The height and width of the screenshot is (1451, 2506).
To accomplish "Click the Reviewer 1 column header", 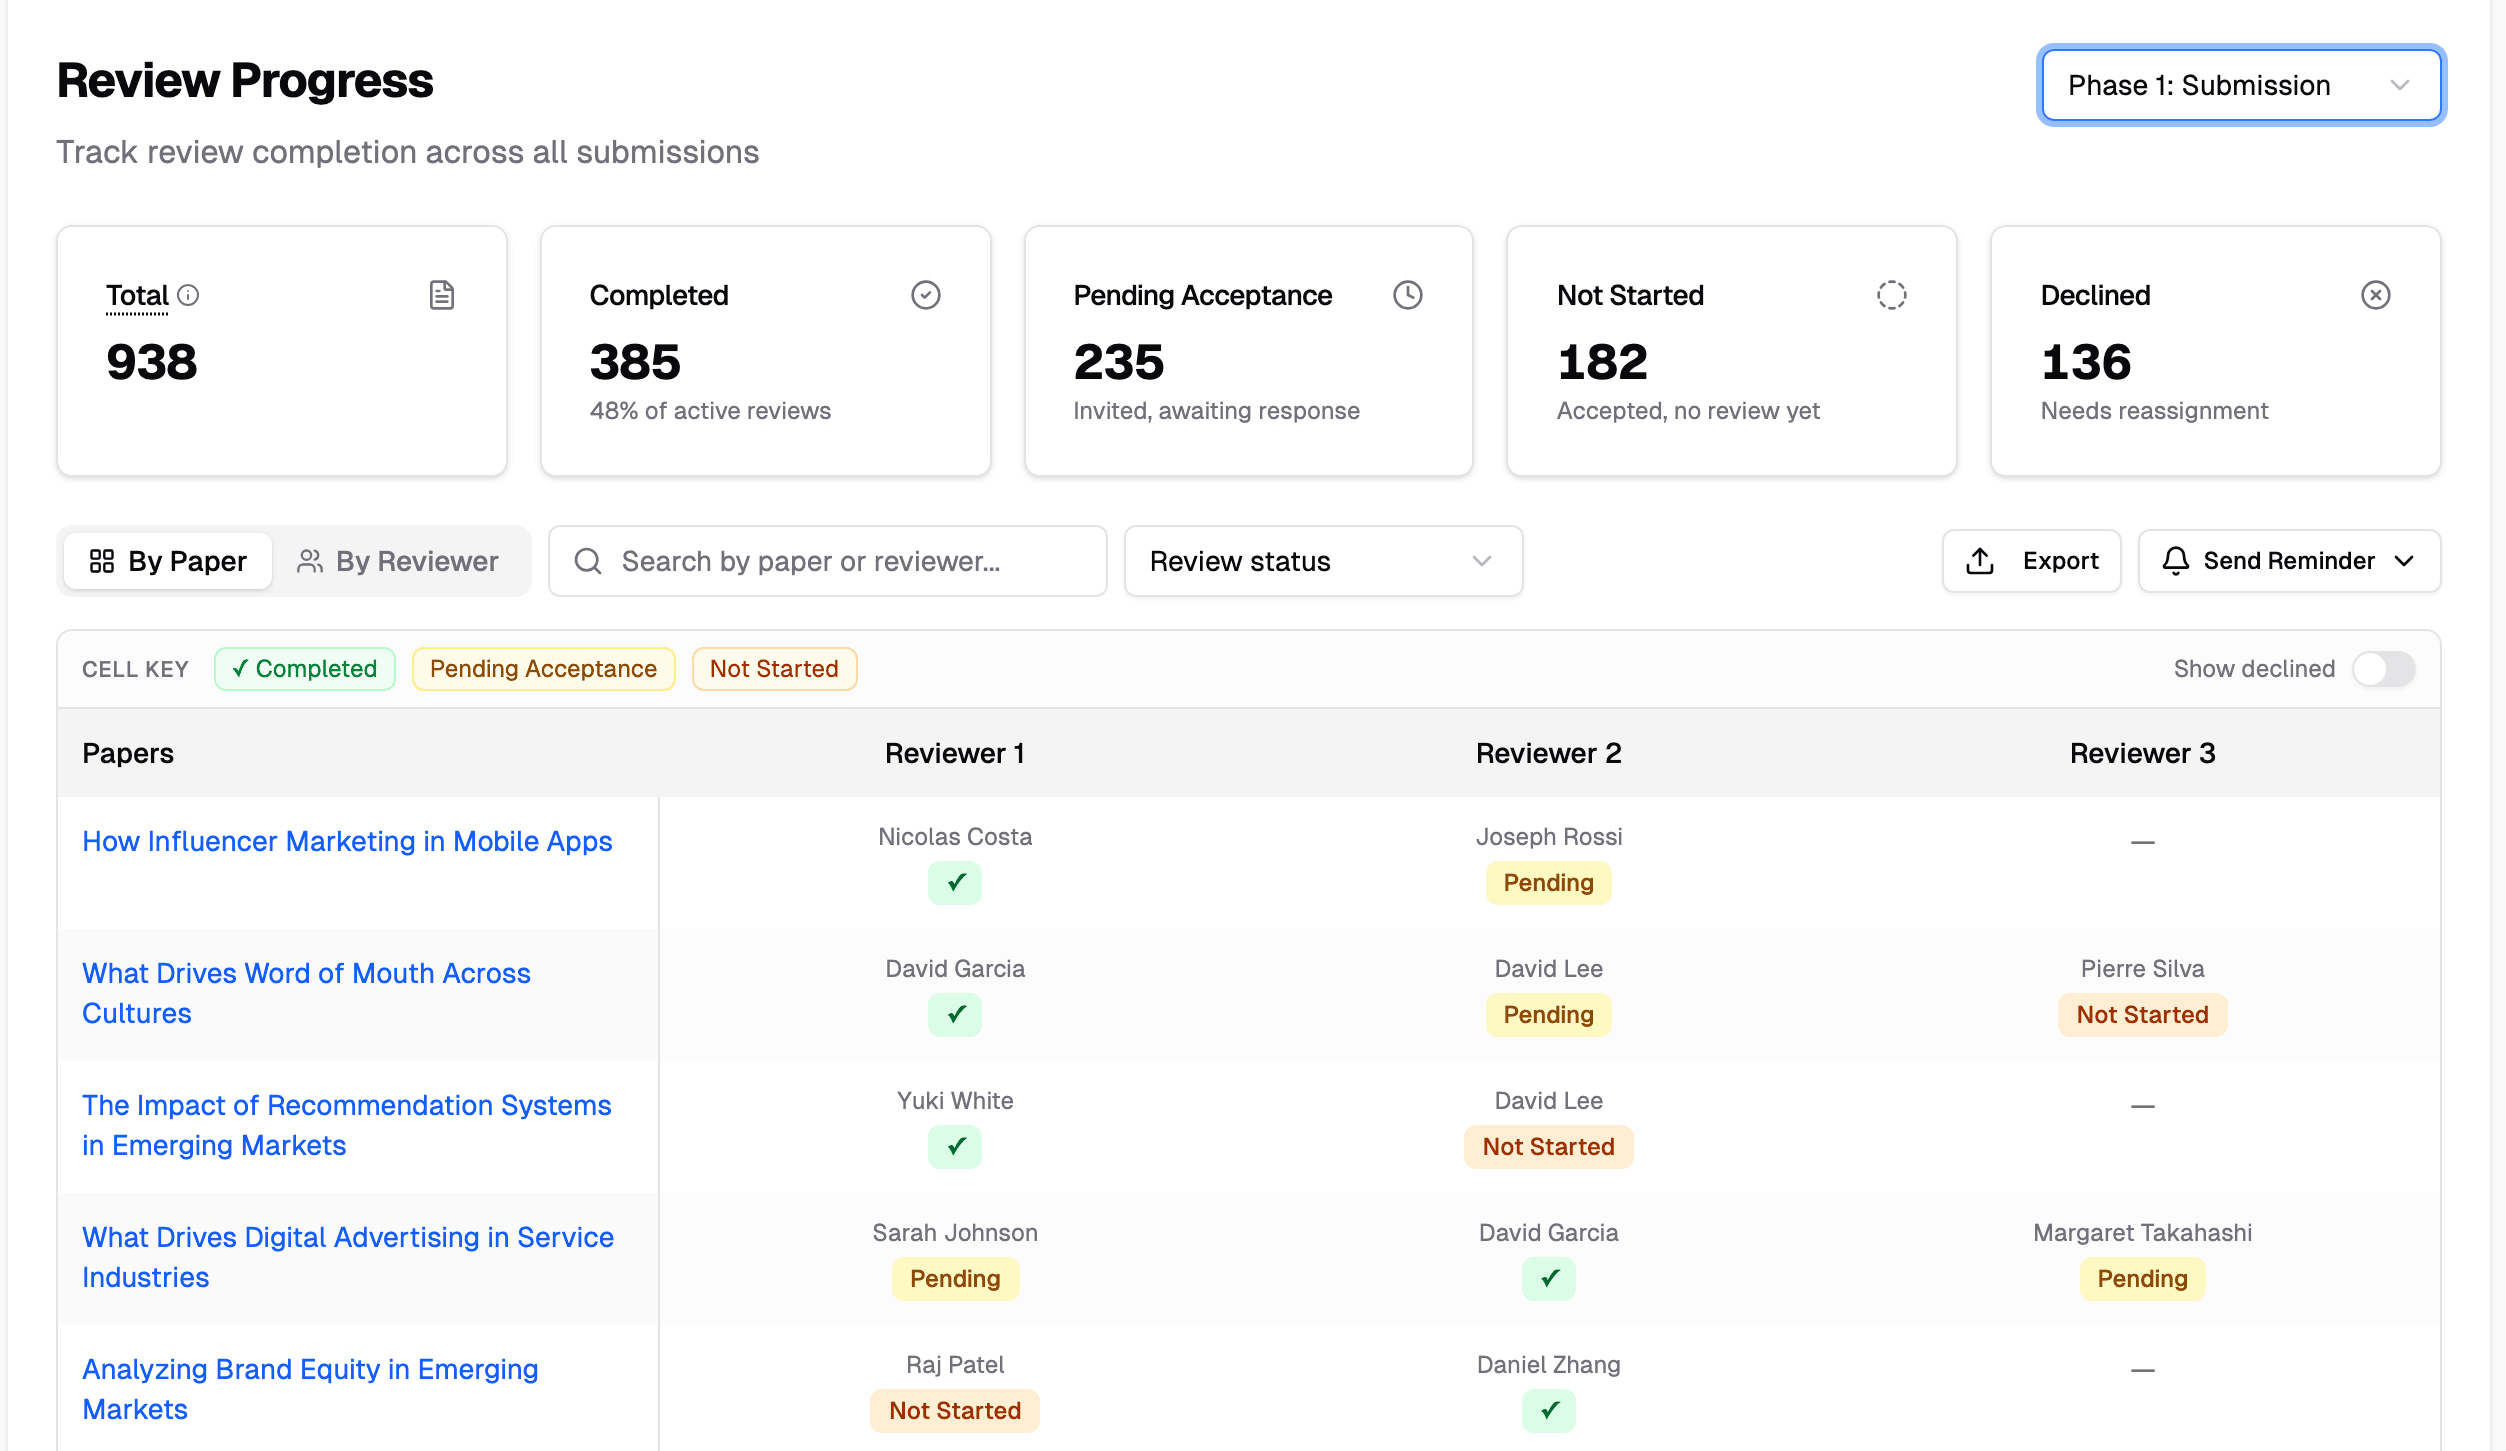I will click(x=955, y=753).
